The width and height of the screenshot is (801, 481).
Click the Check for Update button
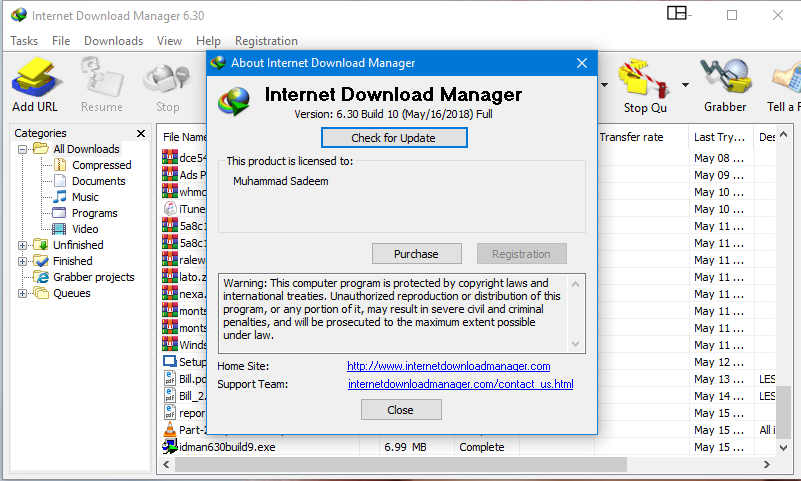(x=394, y=138)
